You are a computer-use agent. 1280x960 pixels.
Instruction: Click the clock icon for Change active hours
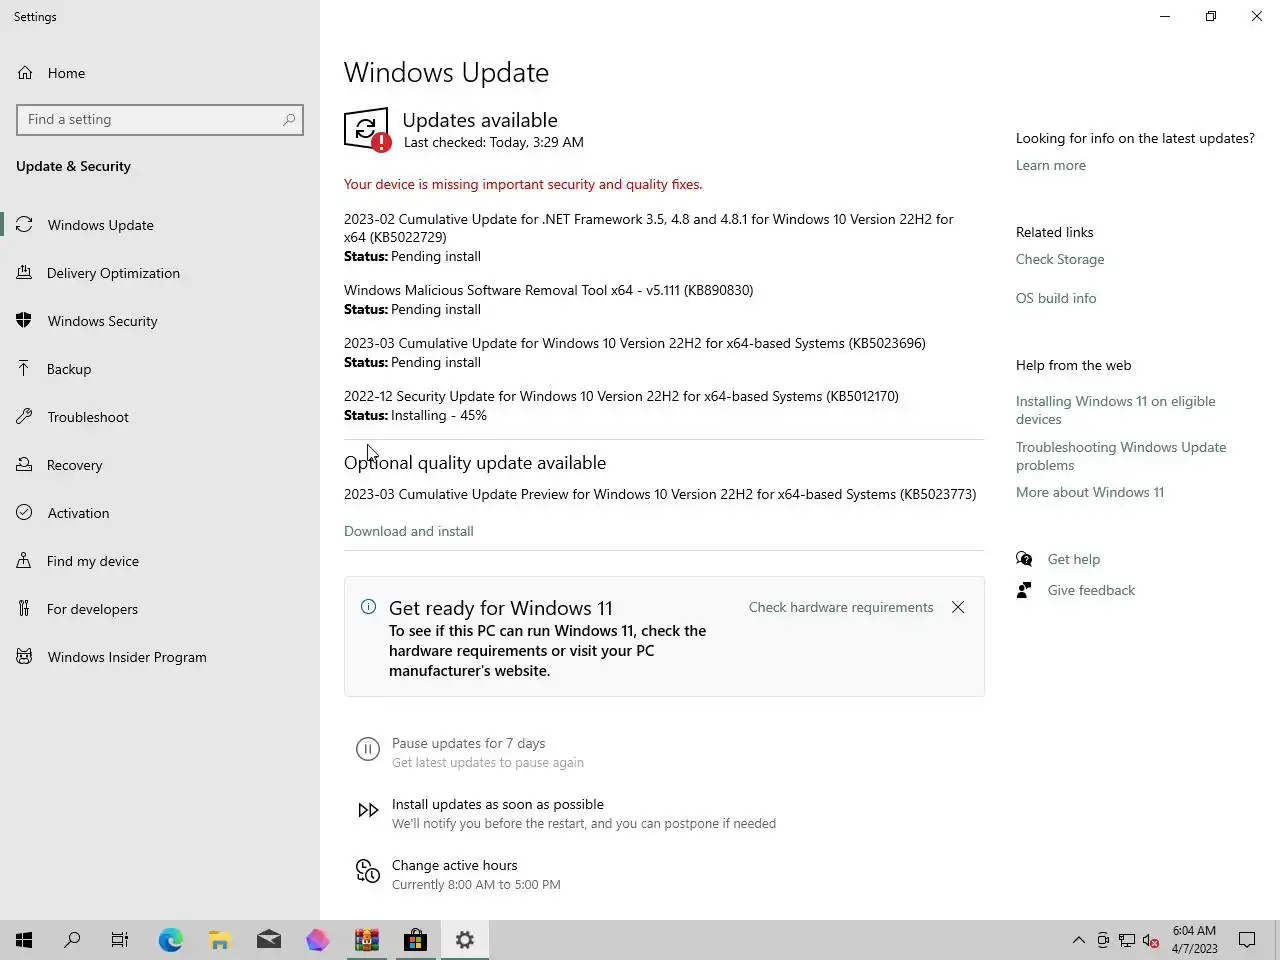click(368, 872)
